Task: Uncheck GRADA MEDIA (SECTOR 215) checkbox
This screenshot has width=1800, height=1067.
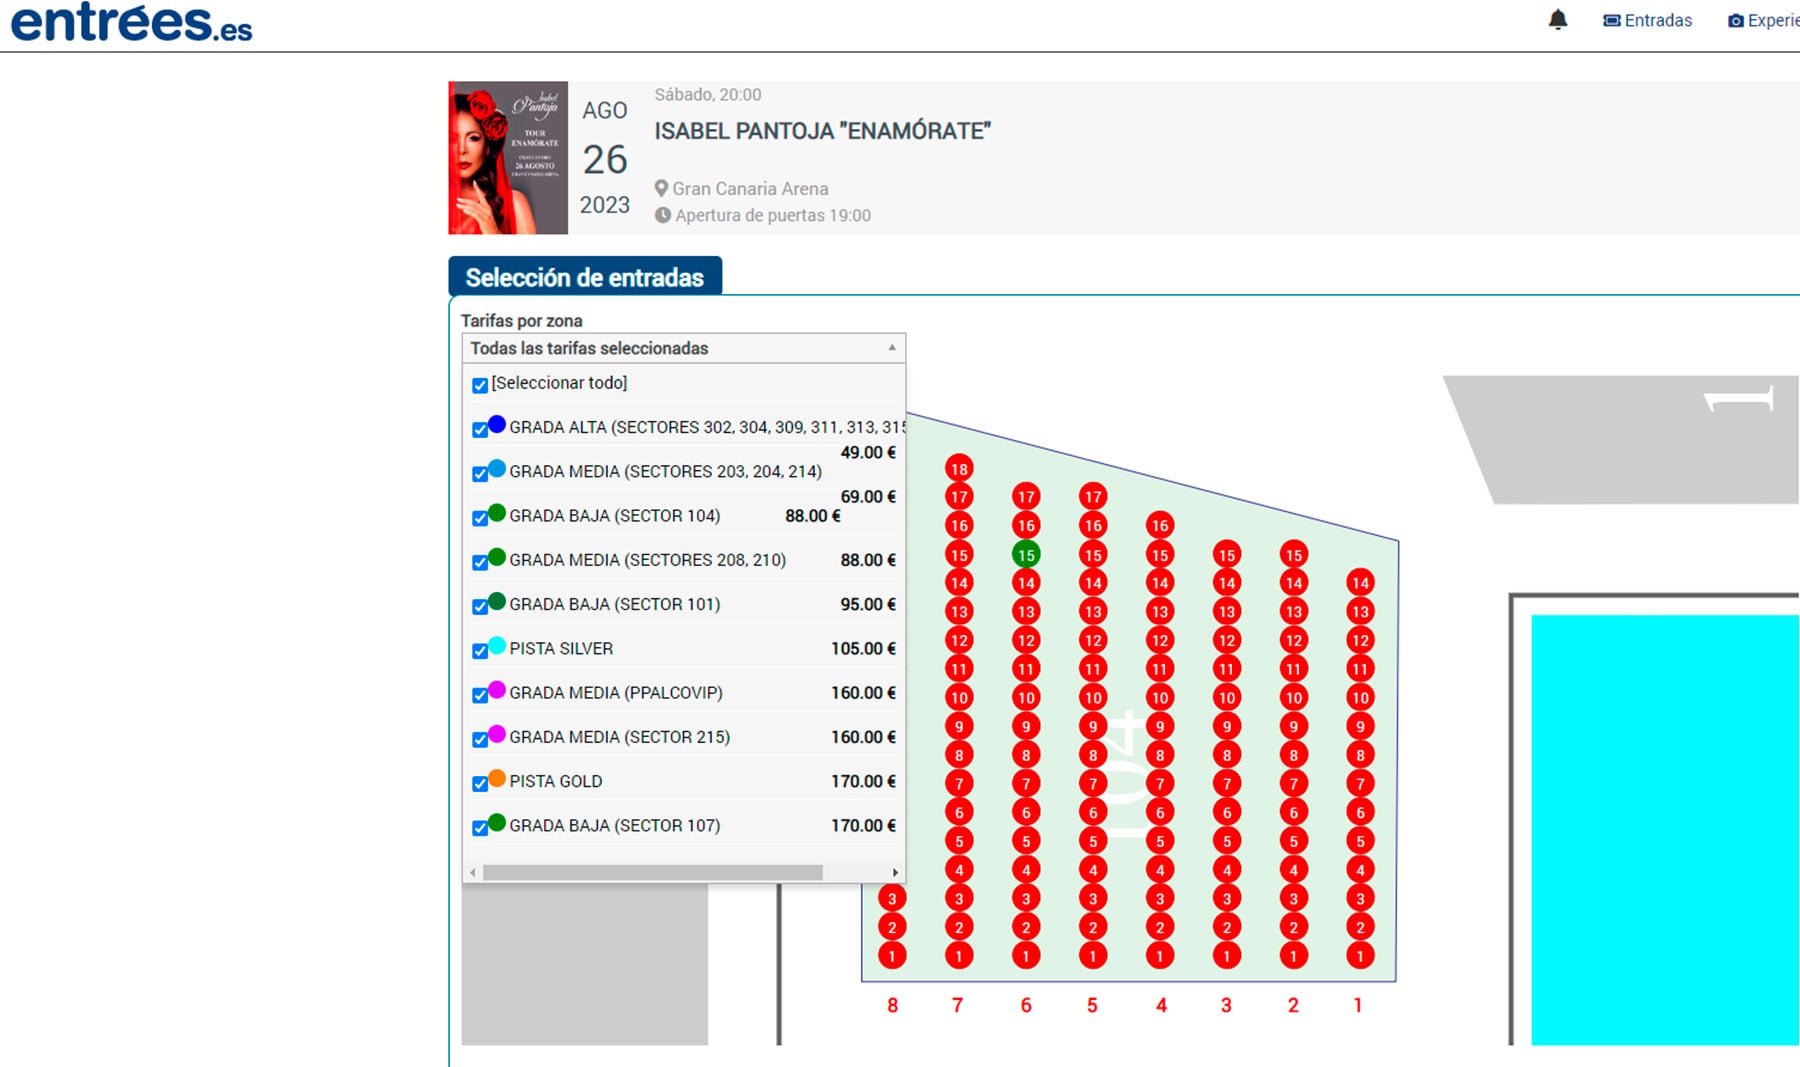Action: click(480, 739)
